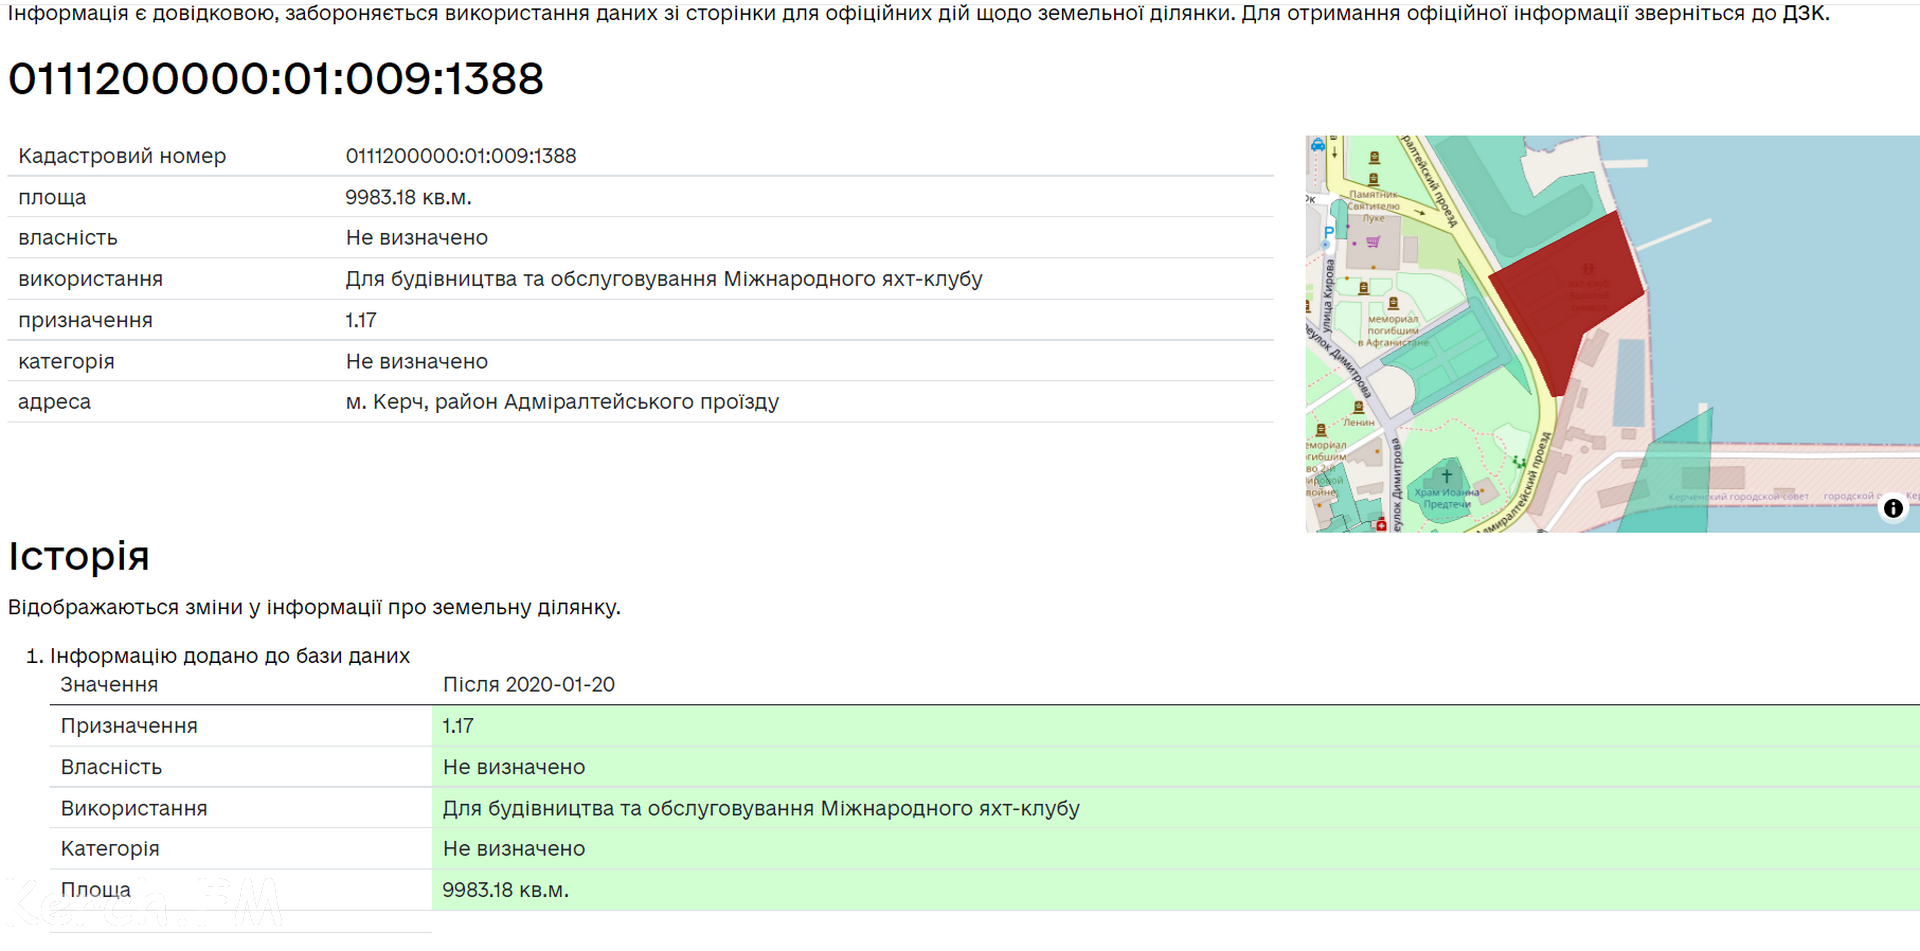The image size is (1920, 951).
Task: Click the Історія heading
Action: point(79,556)
